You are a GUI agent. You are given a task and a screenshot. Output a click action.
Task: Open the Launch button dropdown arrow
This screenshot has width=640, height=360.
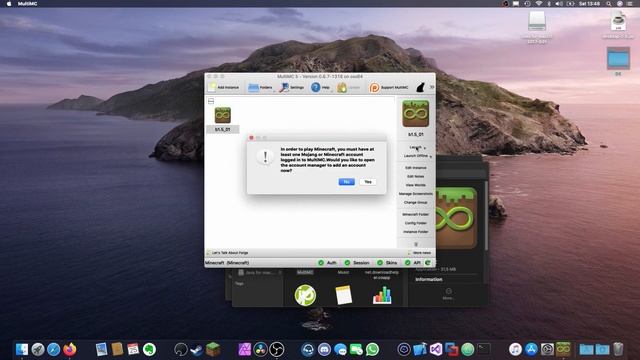point(425,148)
